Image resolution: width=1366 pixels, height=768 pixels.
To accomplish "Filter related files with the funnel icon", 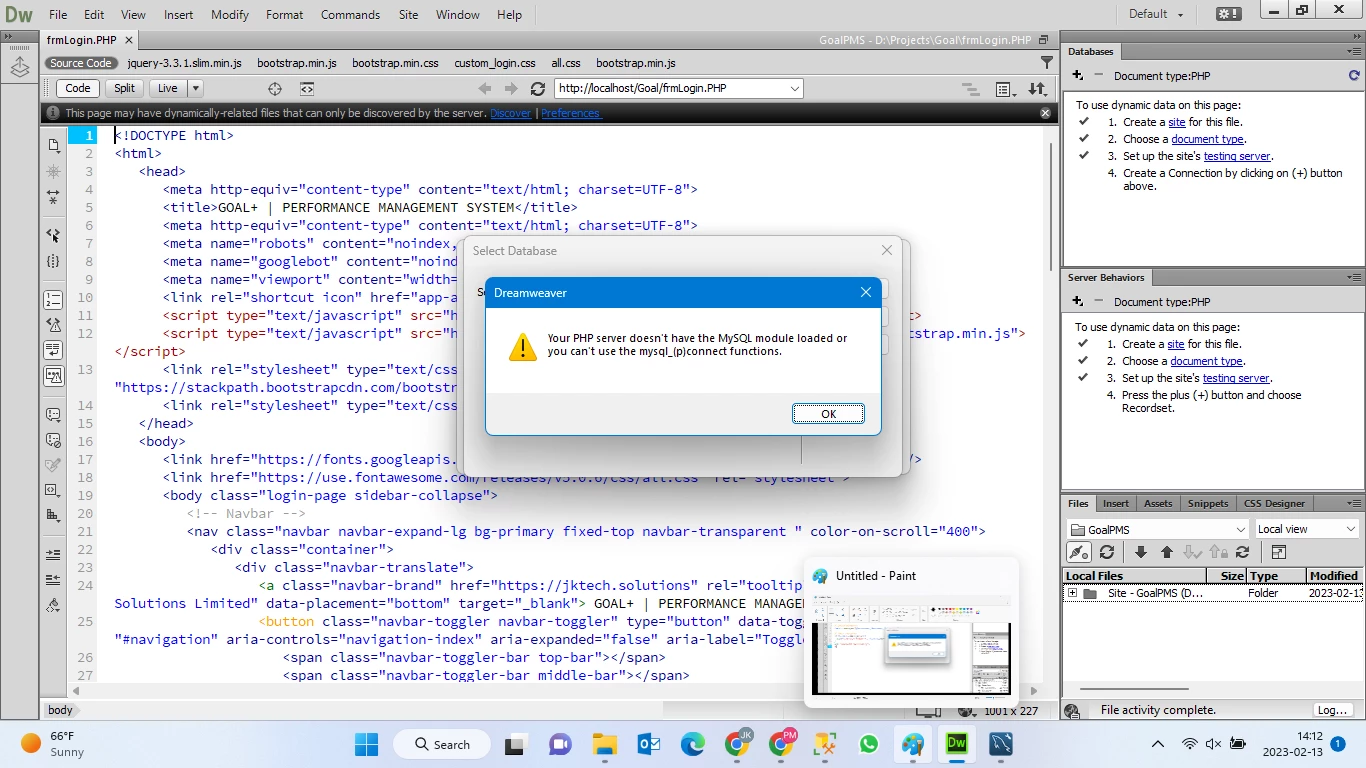I will tap(1047, 62).
